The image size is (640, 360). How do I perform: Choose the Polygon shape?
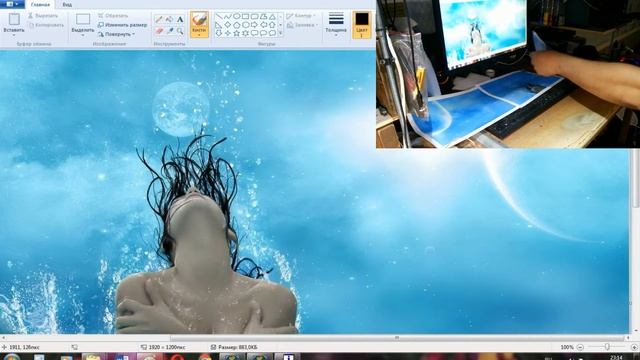tap(263, 17)
